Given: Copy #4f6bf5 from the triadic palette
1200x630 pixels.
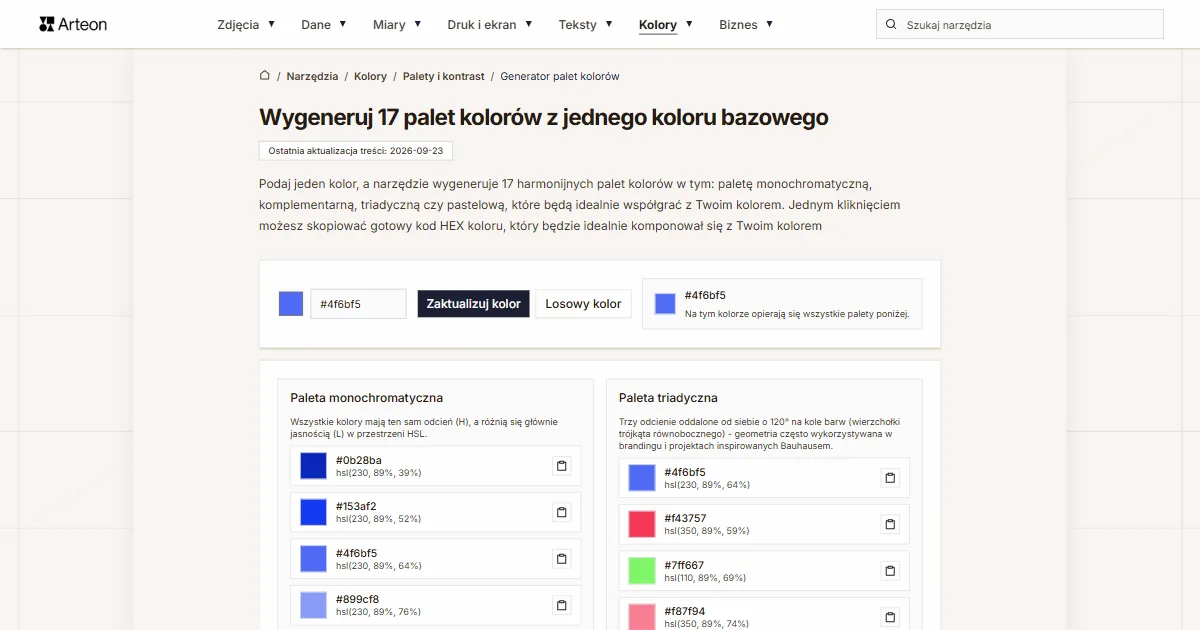Looking at the screenshot, I should tap(890, 478).
